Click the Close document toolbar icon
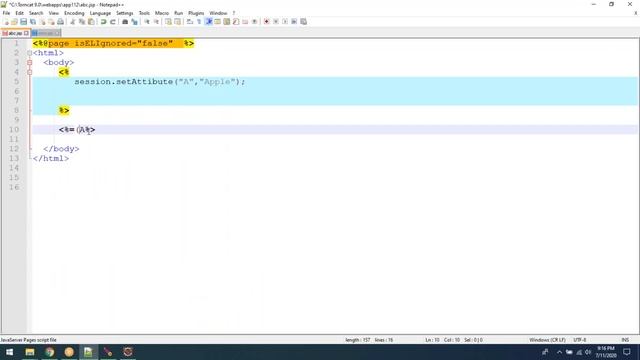Viewport: 640px width, 360px height. (x=42, y=22)
